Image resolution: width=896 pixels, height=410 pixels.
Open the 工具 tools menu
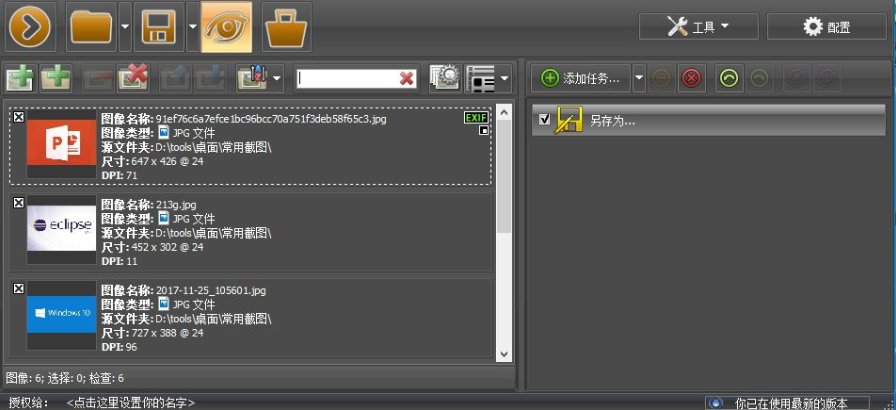click(x=698, y=26)
